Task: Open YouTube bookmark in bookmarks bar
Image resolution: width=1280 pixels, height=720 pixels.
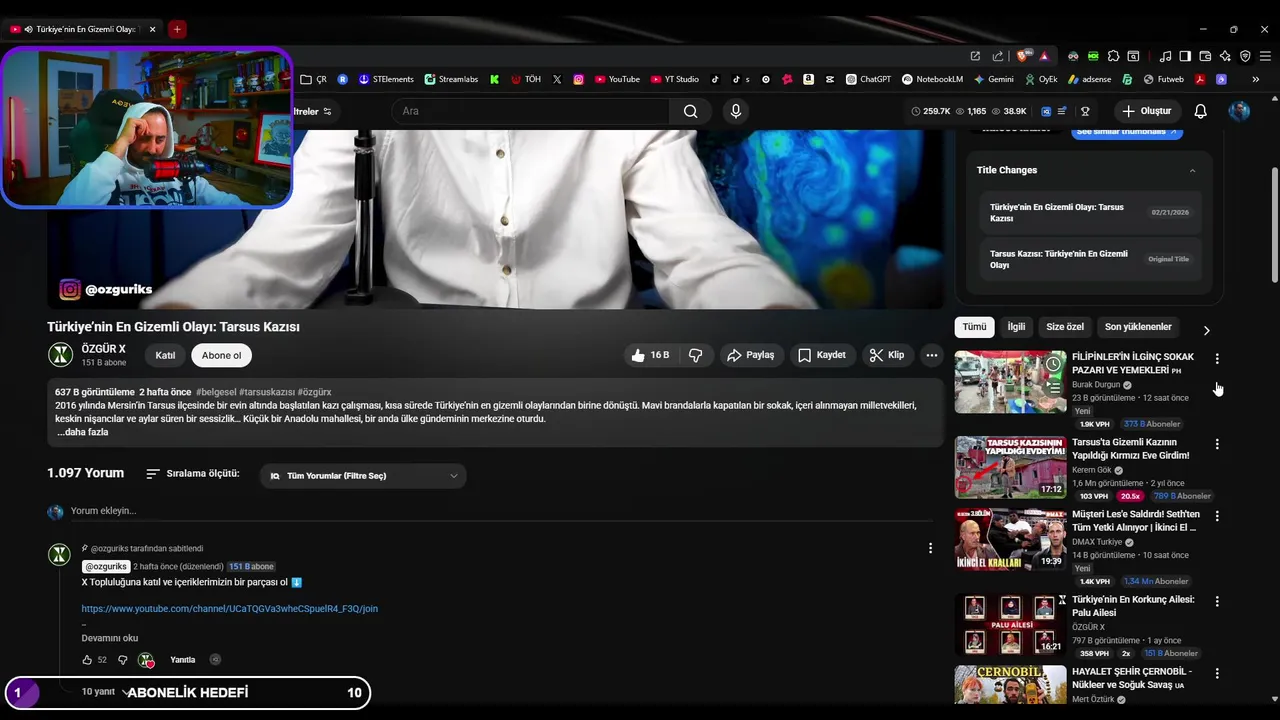Action: [617, 79]
